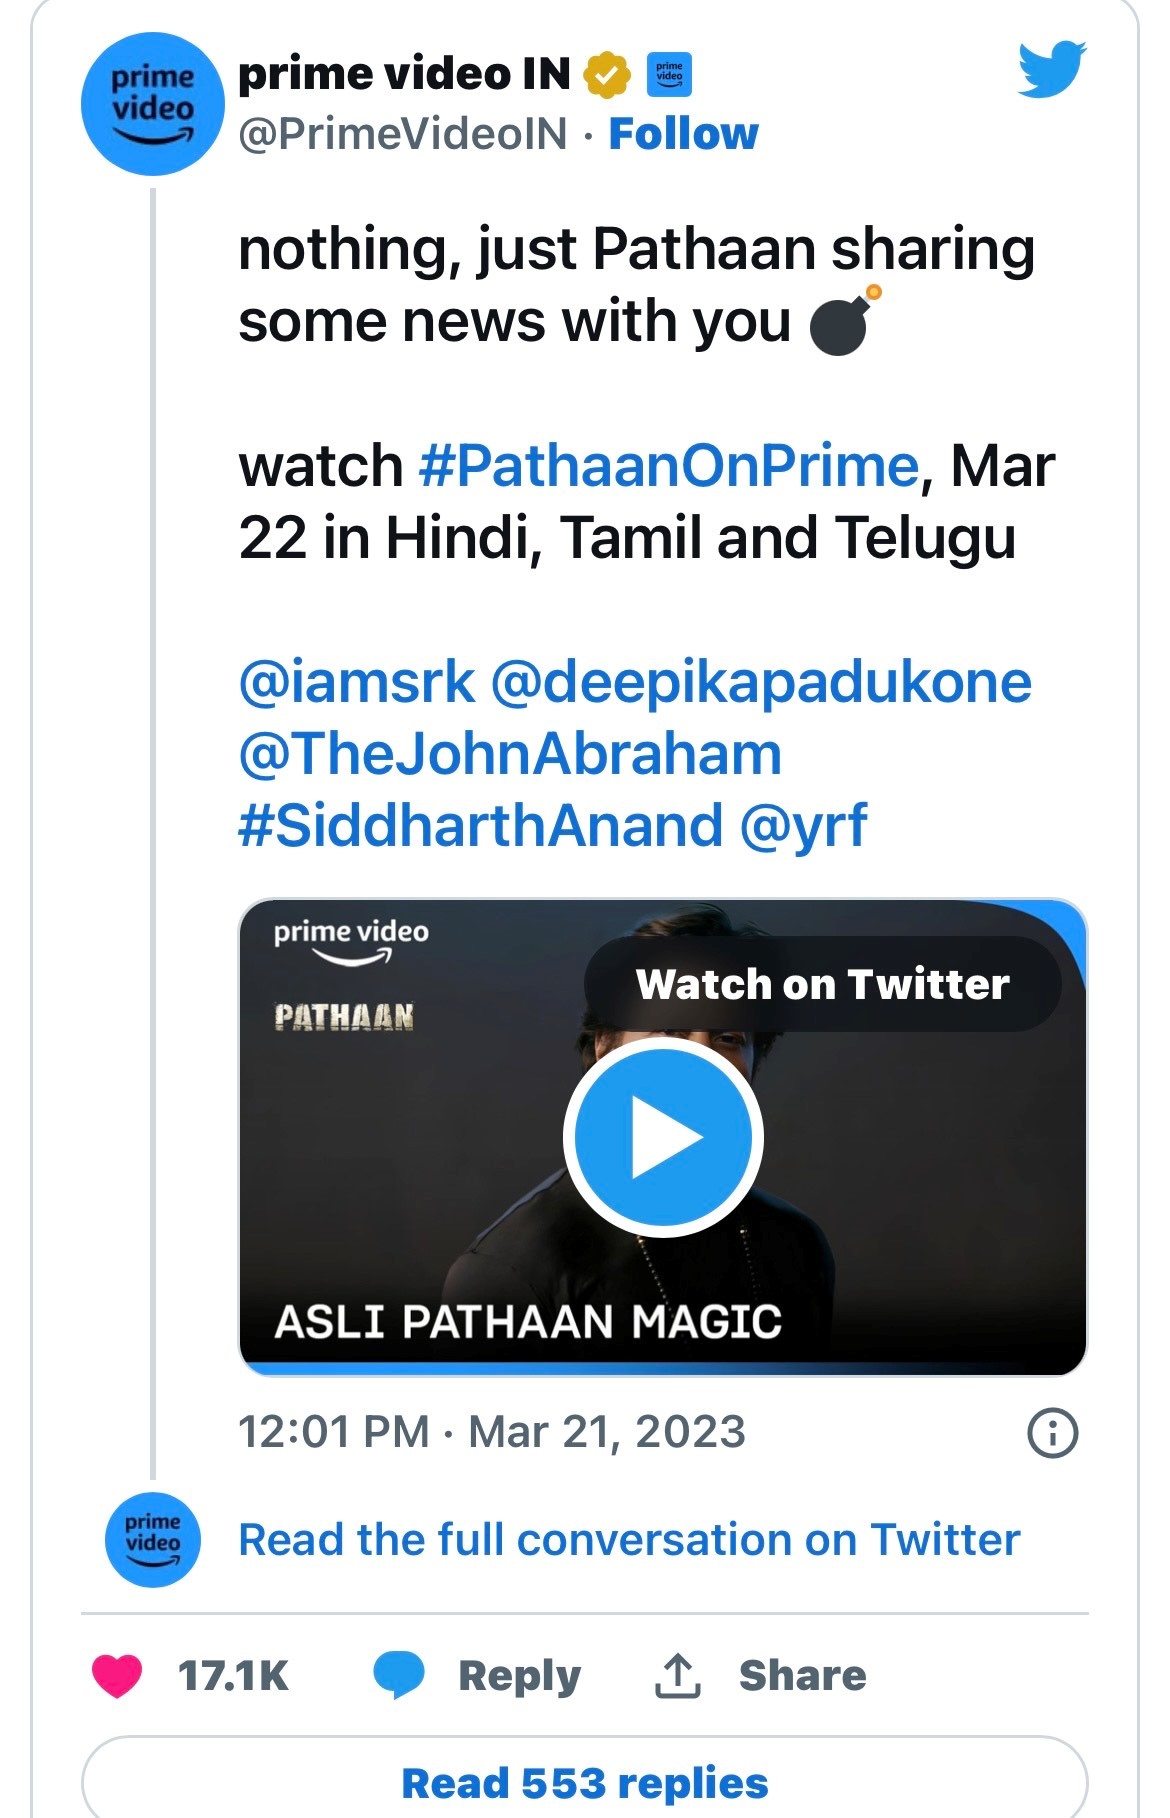1170x1818 pixels.
Task: Click the small Prime Video avatar below thread
Action: (x=153, y=1539)
